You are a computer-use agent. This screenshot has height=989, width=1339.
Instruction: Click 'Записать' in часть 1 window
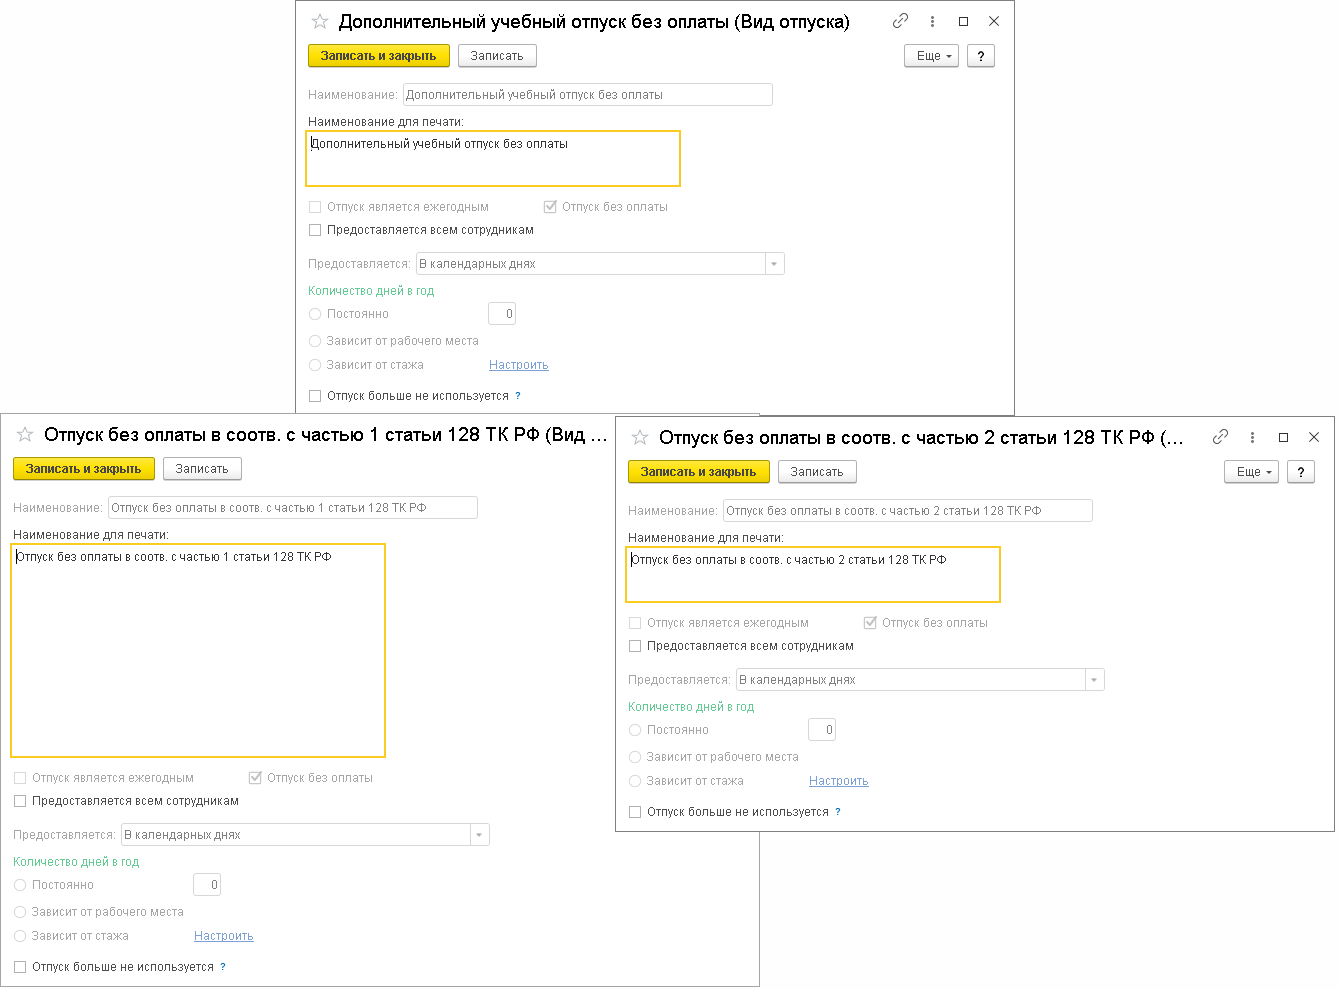(x=202, y=469)
